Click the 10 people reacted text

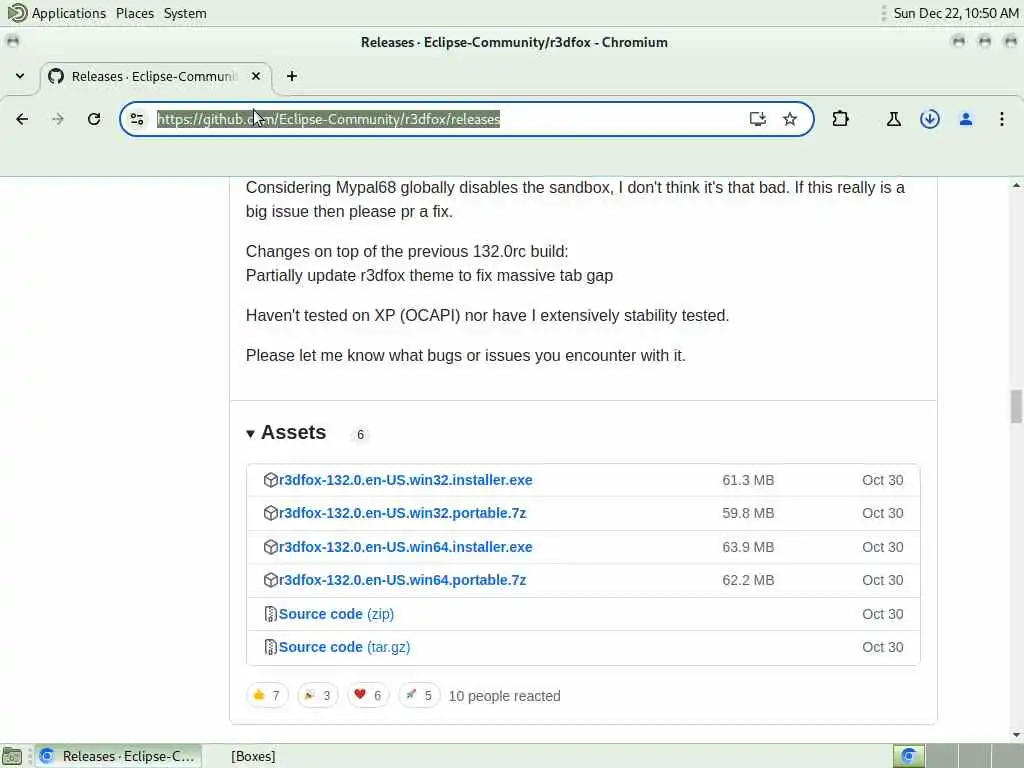tap(504, 696)
